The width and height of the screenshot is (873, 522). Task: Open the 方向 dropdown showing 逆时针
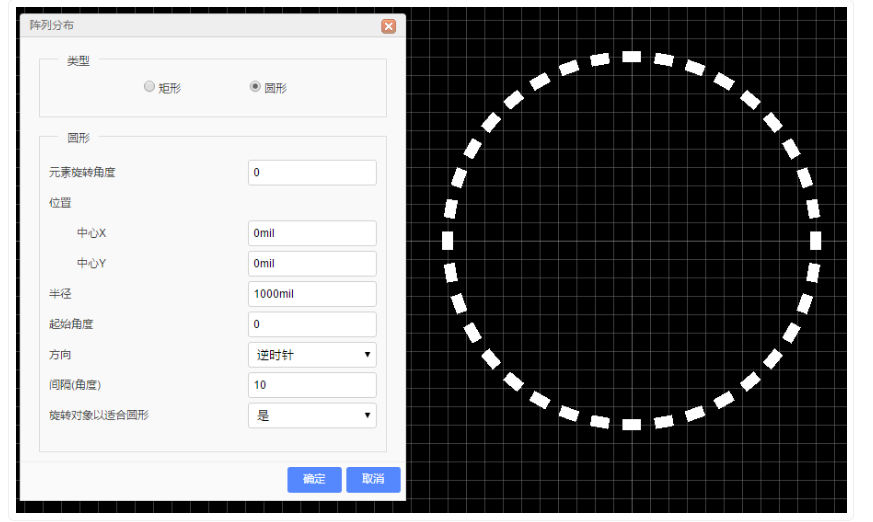click(312, 354)
